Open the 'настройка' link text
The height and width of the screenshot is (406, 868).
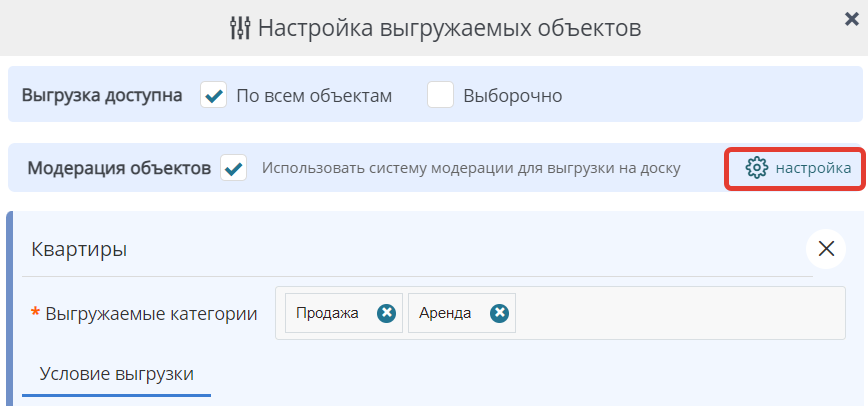[x=813, y=168]
